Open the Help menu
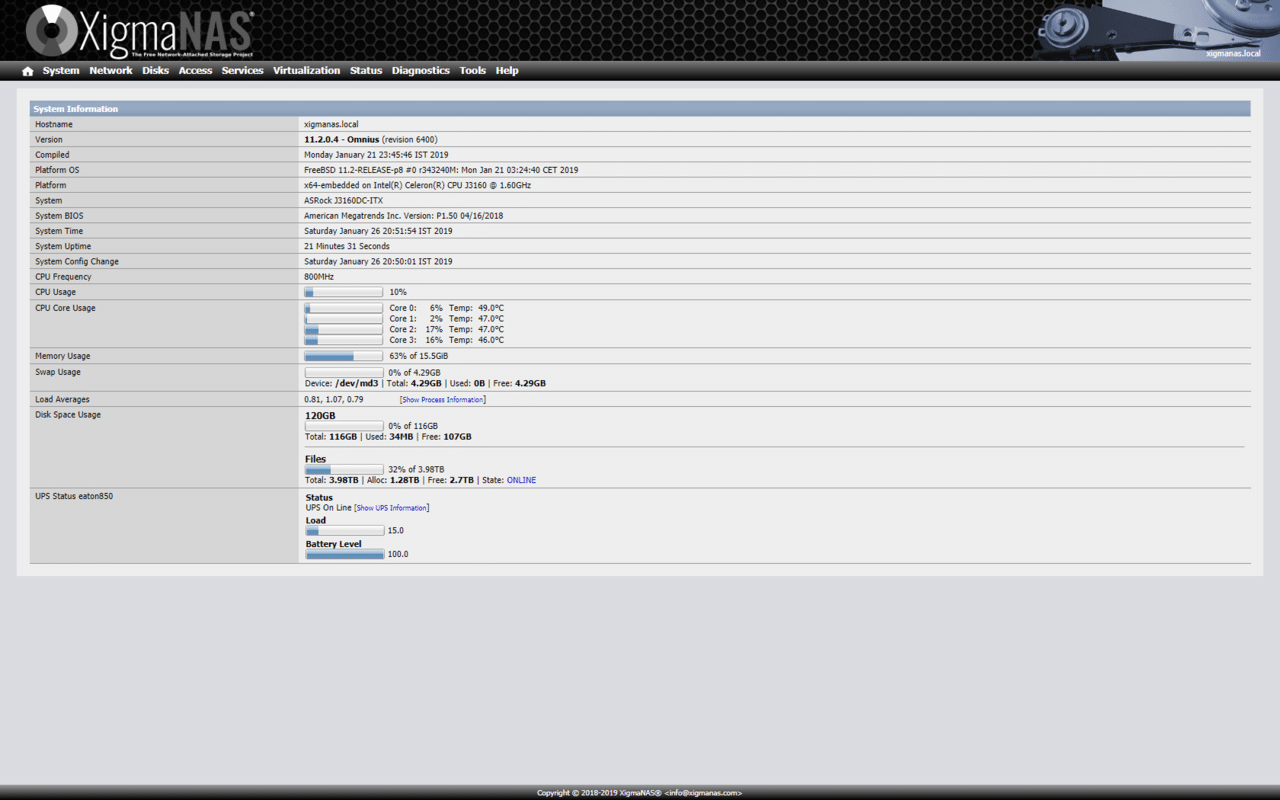Screen dimensions: 1280x800 click(507, 70)
